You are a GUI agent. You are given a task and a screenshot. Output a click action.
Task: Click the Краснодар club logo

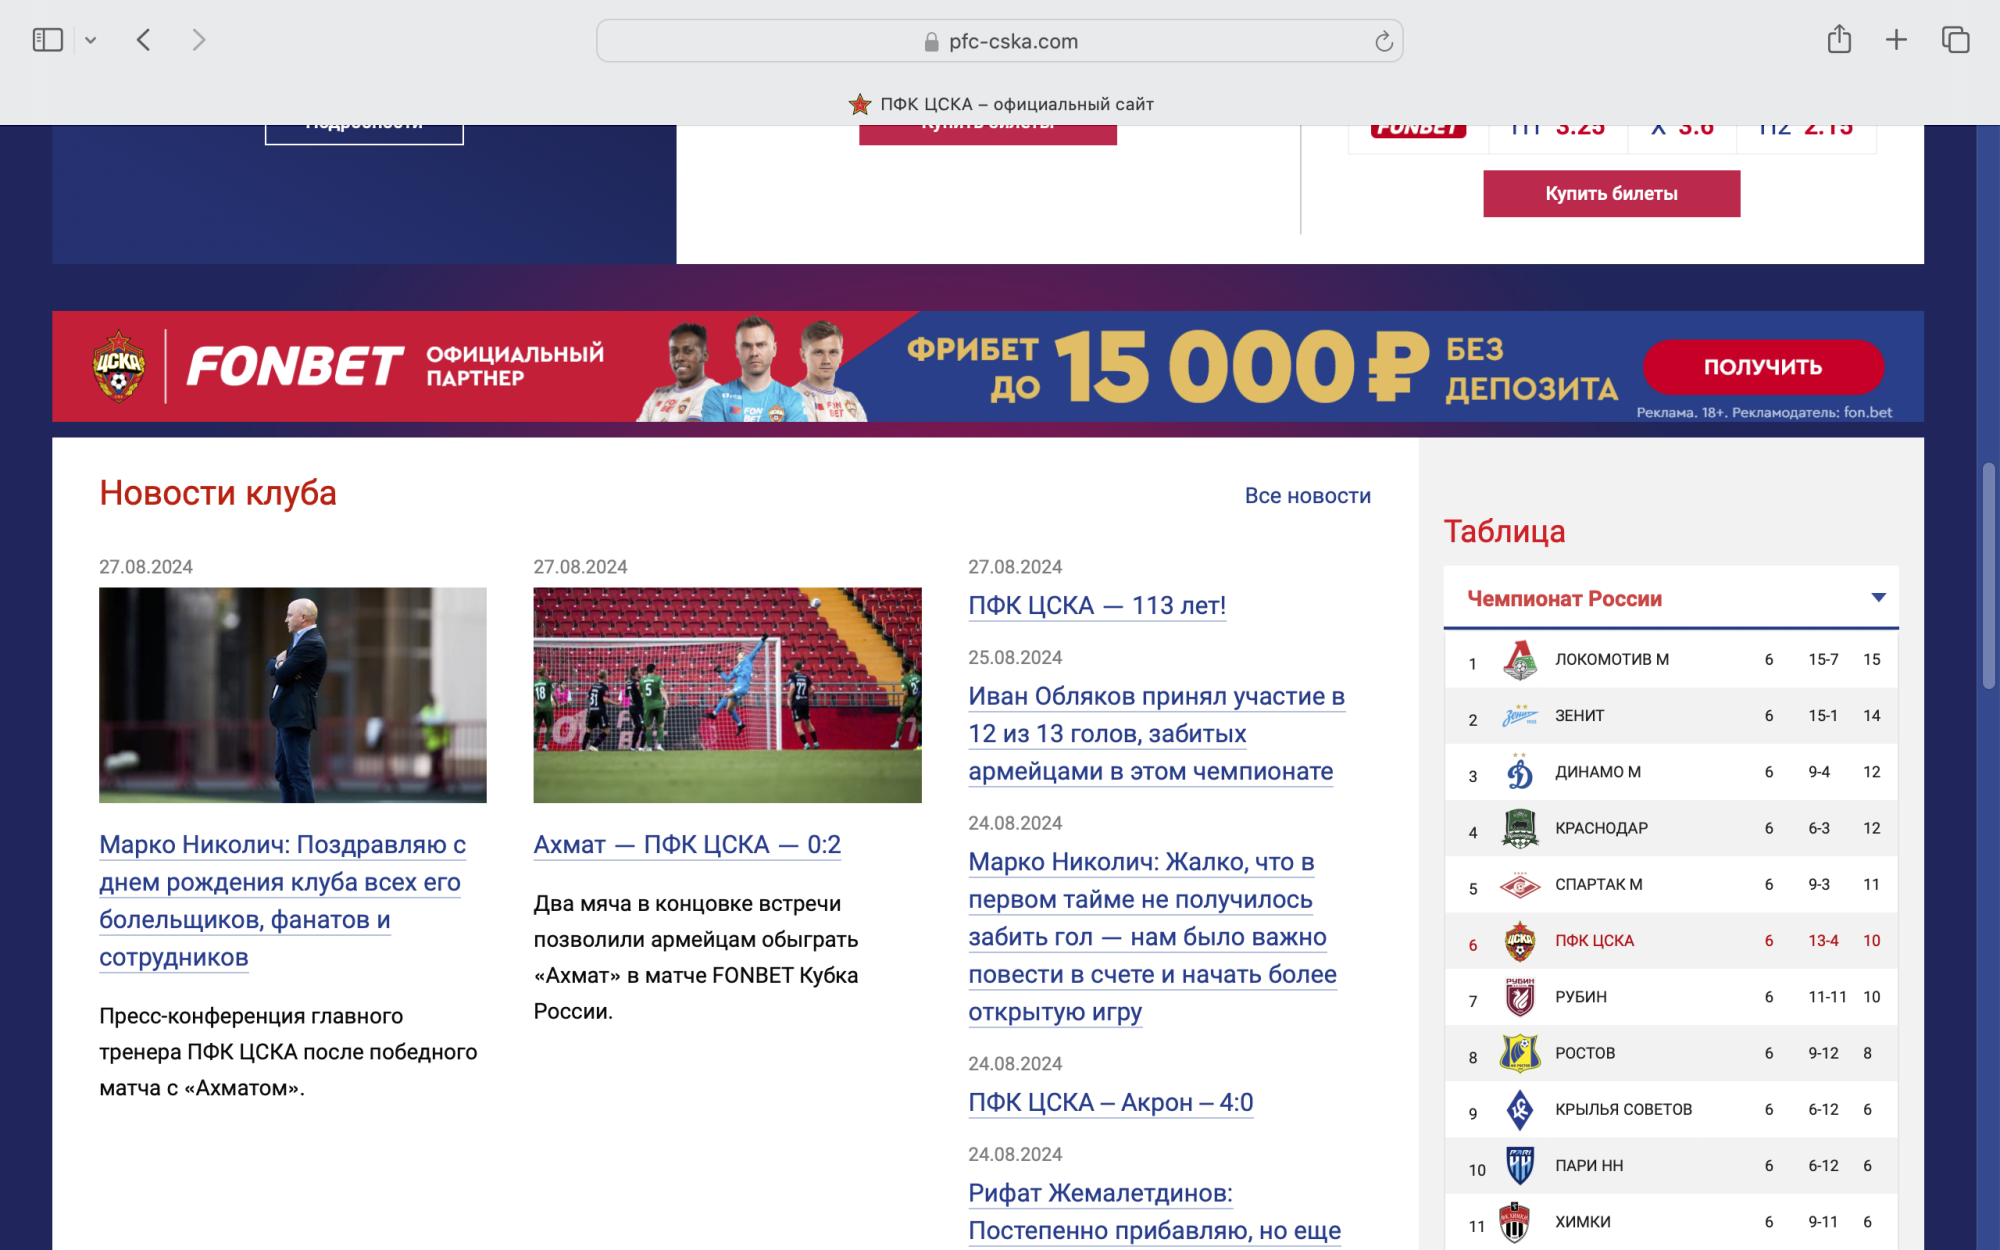pos(1520,828)
